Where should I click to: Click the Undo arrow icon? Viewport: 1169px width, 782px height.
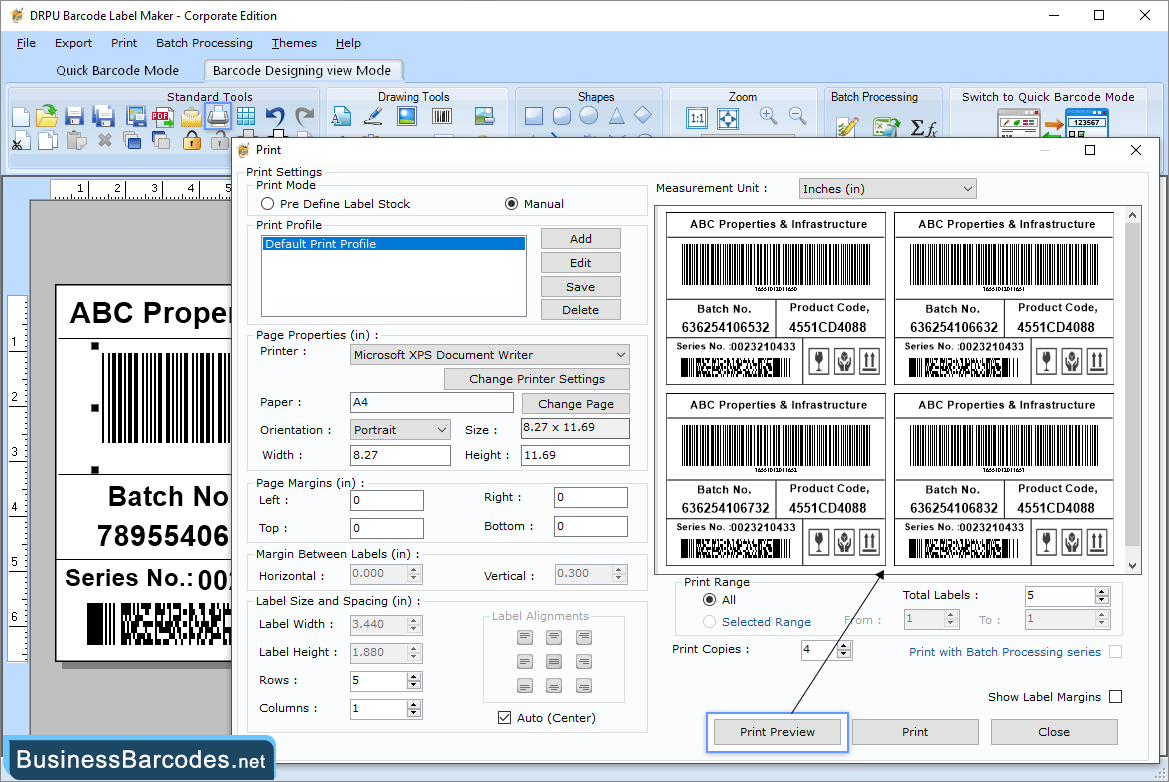(x=275, y=117)
